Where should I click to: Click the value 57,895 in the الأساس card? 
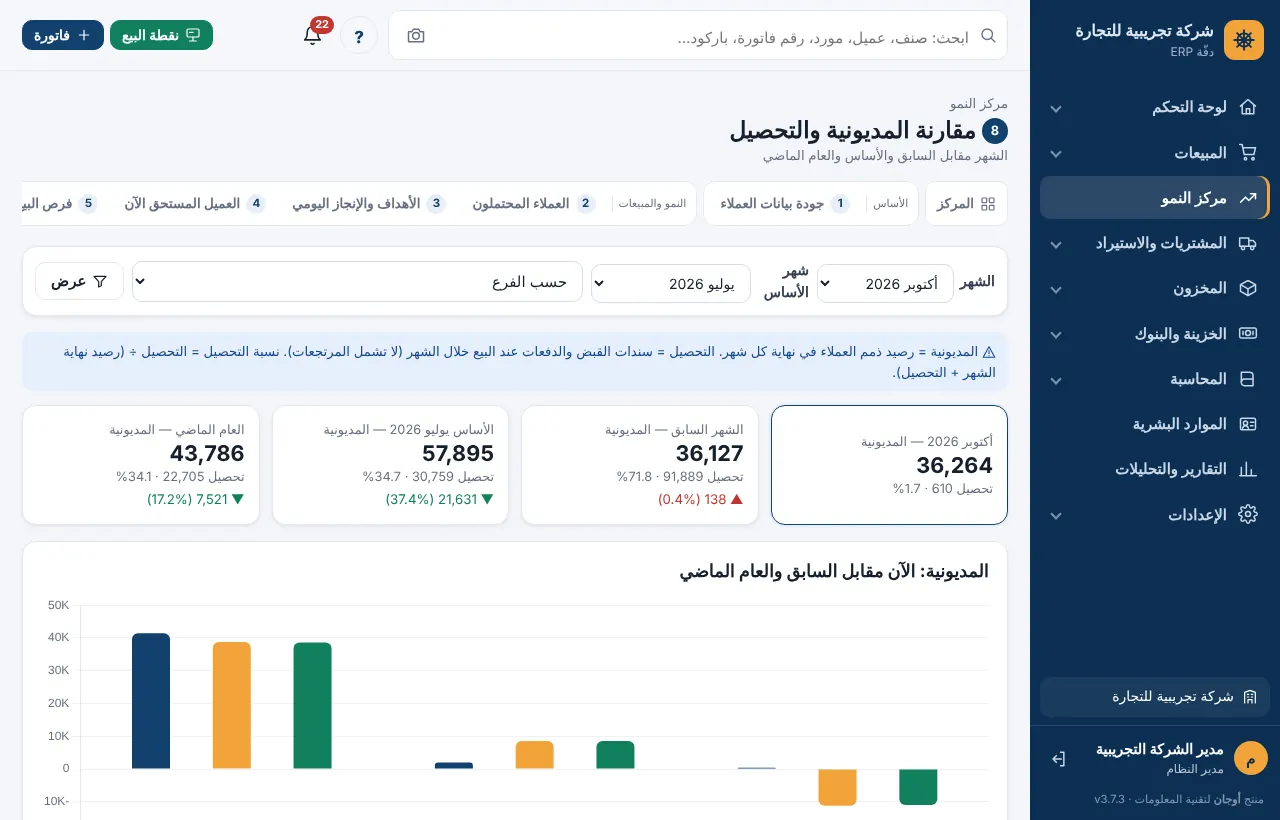[458, 454]
